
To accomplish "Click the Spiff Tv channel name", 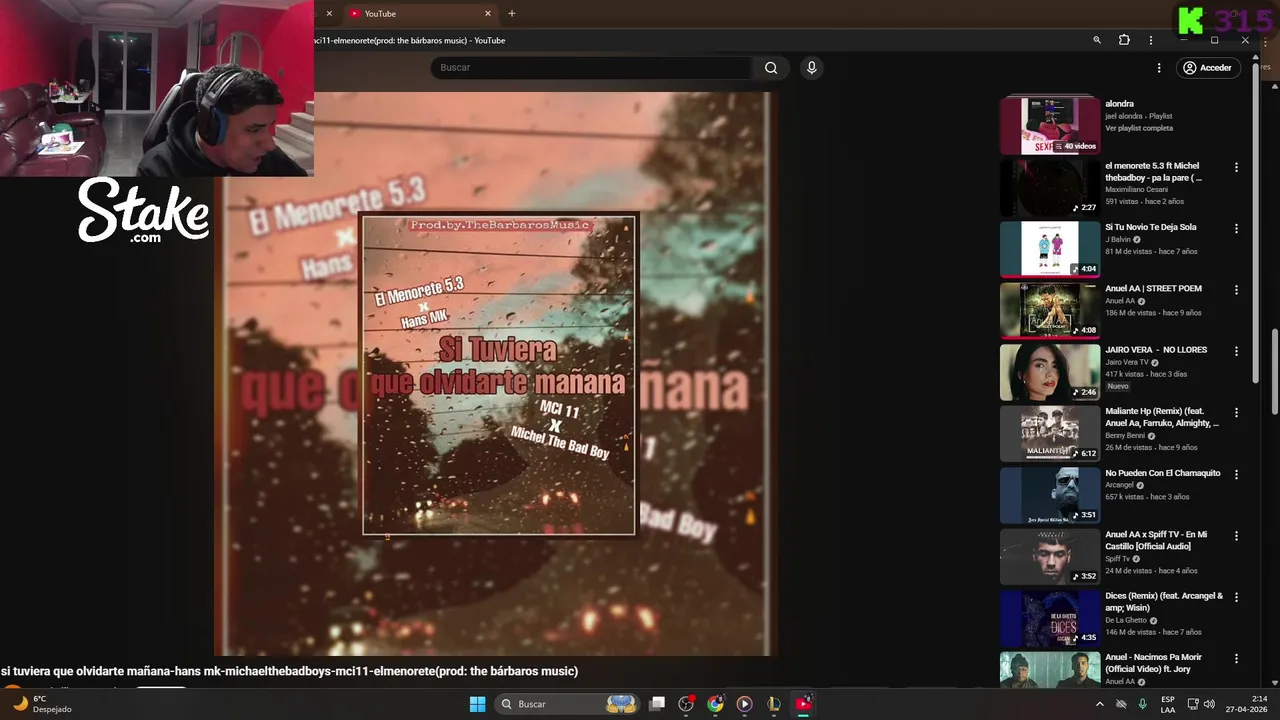I will pos(1117,559).
